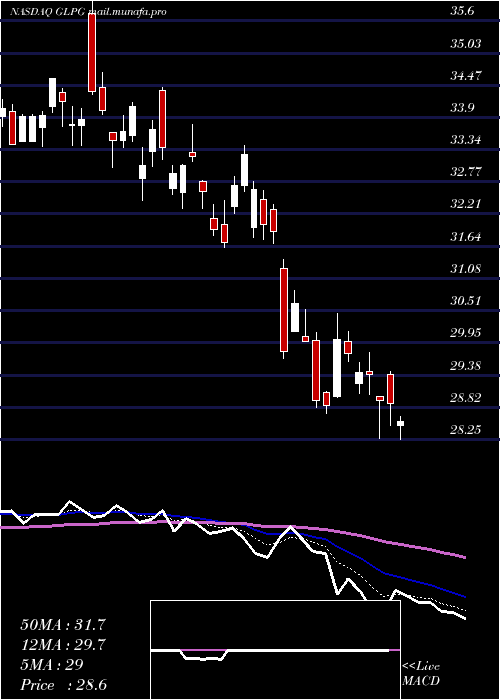Screen dimensions: 500x700
Task: Click the NASDAQ GLPG chart title
Action: pyautogui.click(x=88, y=12)
